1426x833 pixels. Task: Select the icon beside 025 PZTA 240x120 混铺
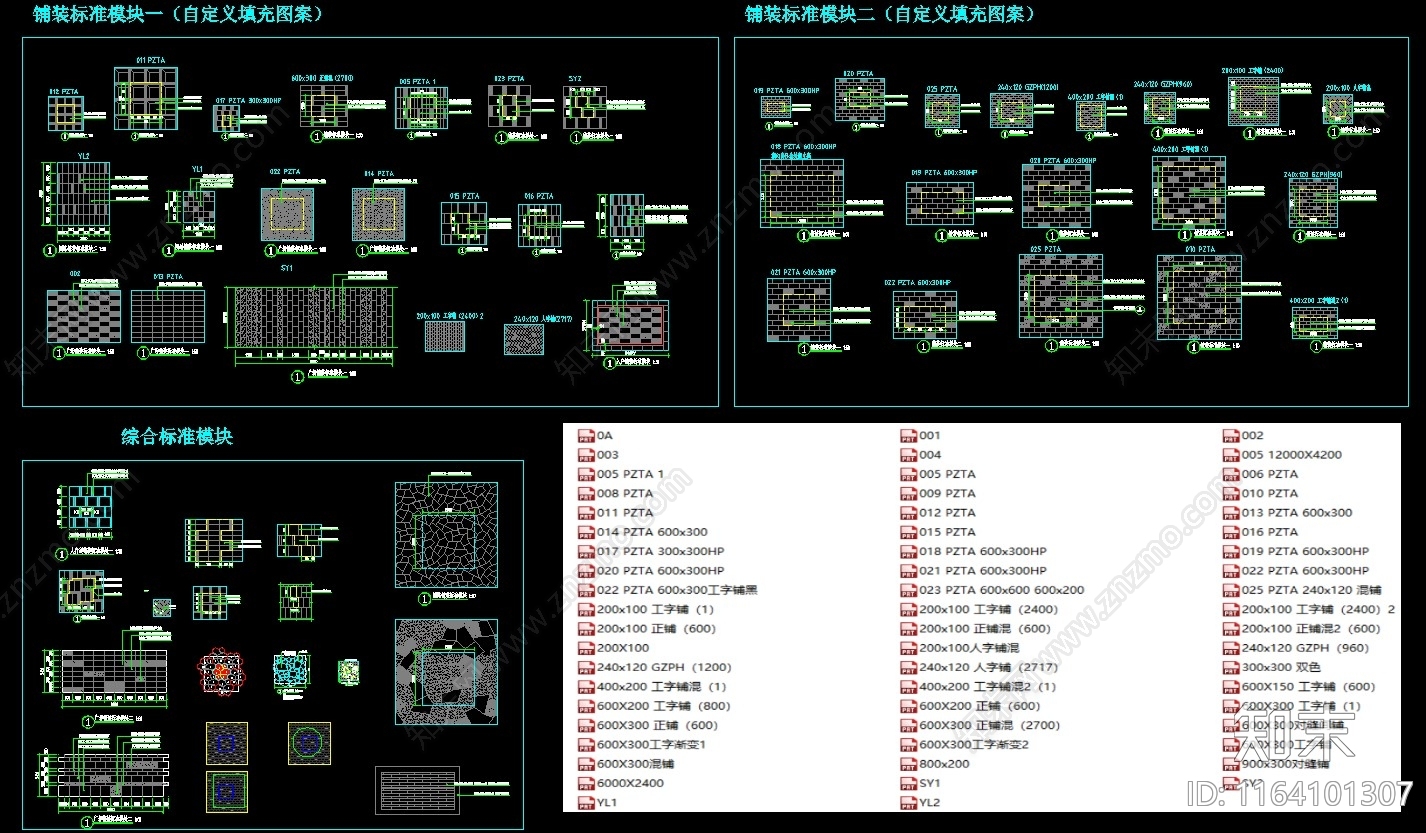click(x=1230, y=590)
